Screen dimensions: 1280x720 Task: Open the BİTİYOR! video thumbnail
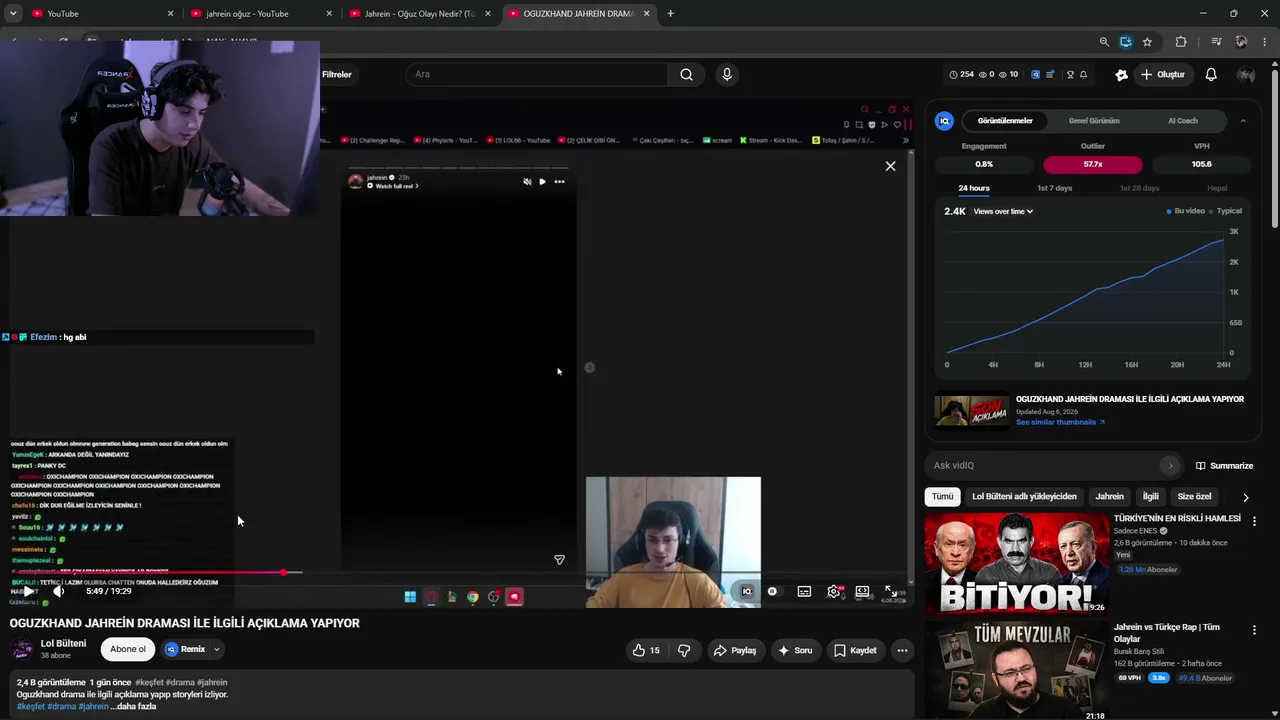point(1016,563)
